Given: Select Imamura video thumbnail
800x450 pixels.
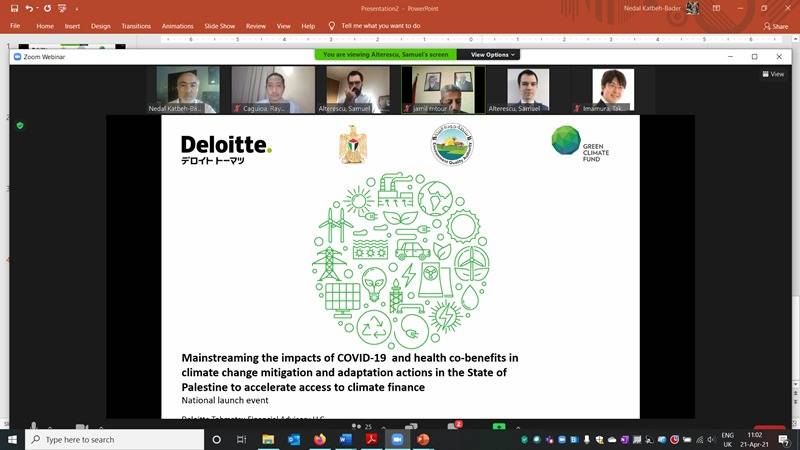Looking at the screenshot, I should pos(613,90).
